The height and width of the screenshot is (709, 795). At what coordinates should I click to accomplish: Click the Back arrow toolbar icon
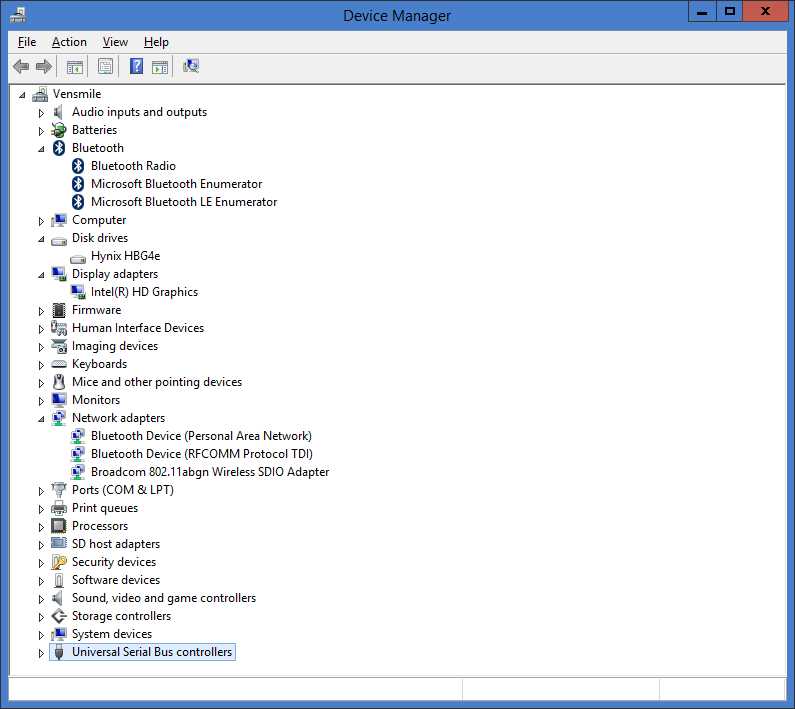[21, 66]
